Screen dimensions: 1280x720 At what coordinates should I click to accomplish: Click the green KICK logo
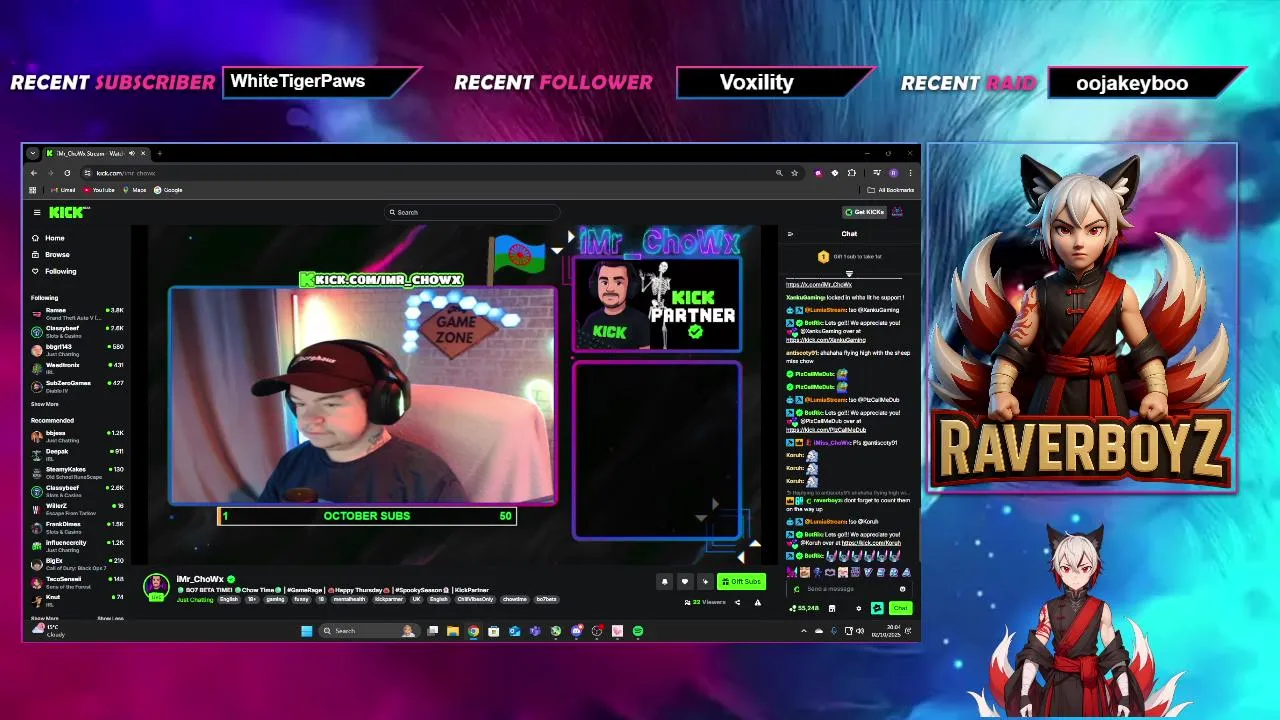[66, 212]
